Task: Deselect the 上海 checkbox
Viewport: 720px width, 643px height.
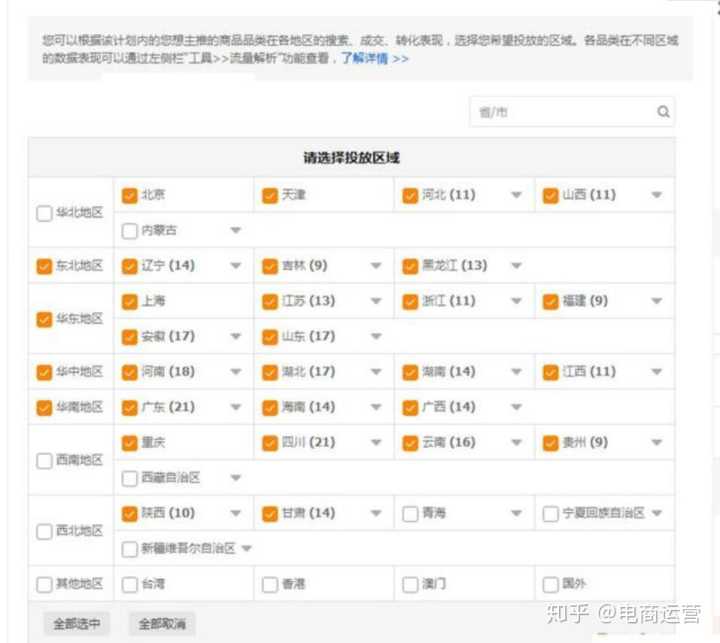Action: (x=129, y=301)
